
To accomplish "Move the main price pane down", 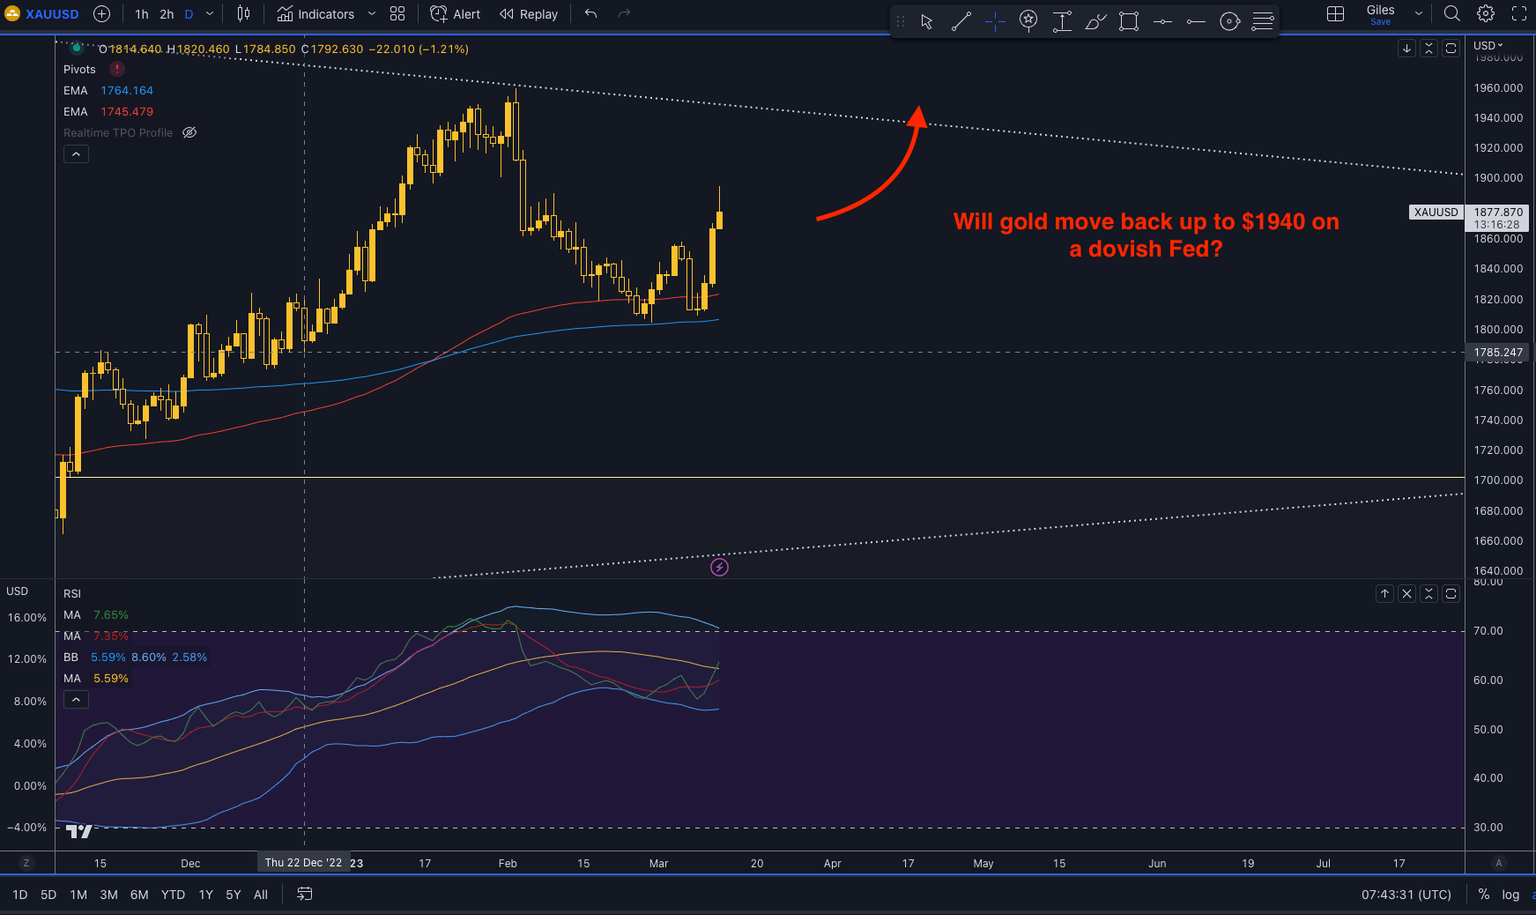I will (1407, 48).
